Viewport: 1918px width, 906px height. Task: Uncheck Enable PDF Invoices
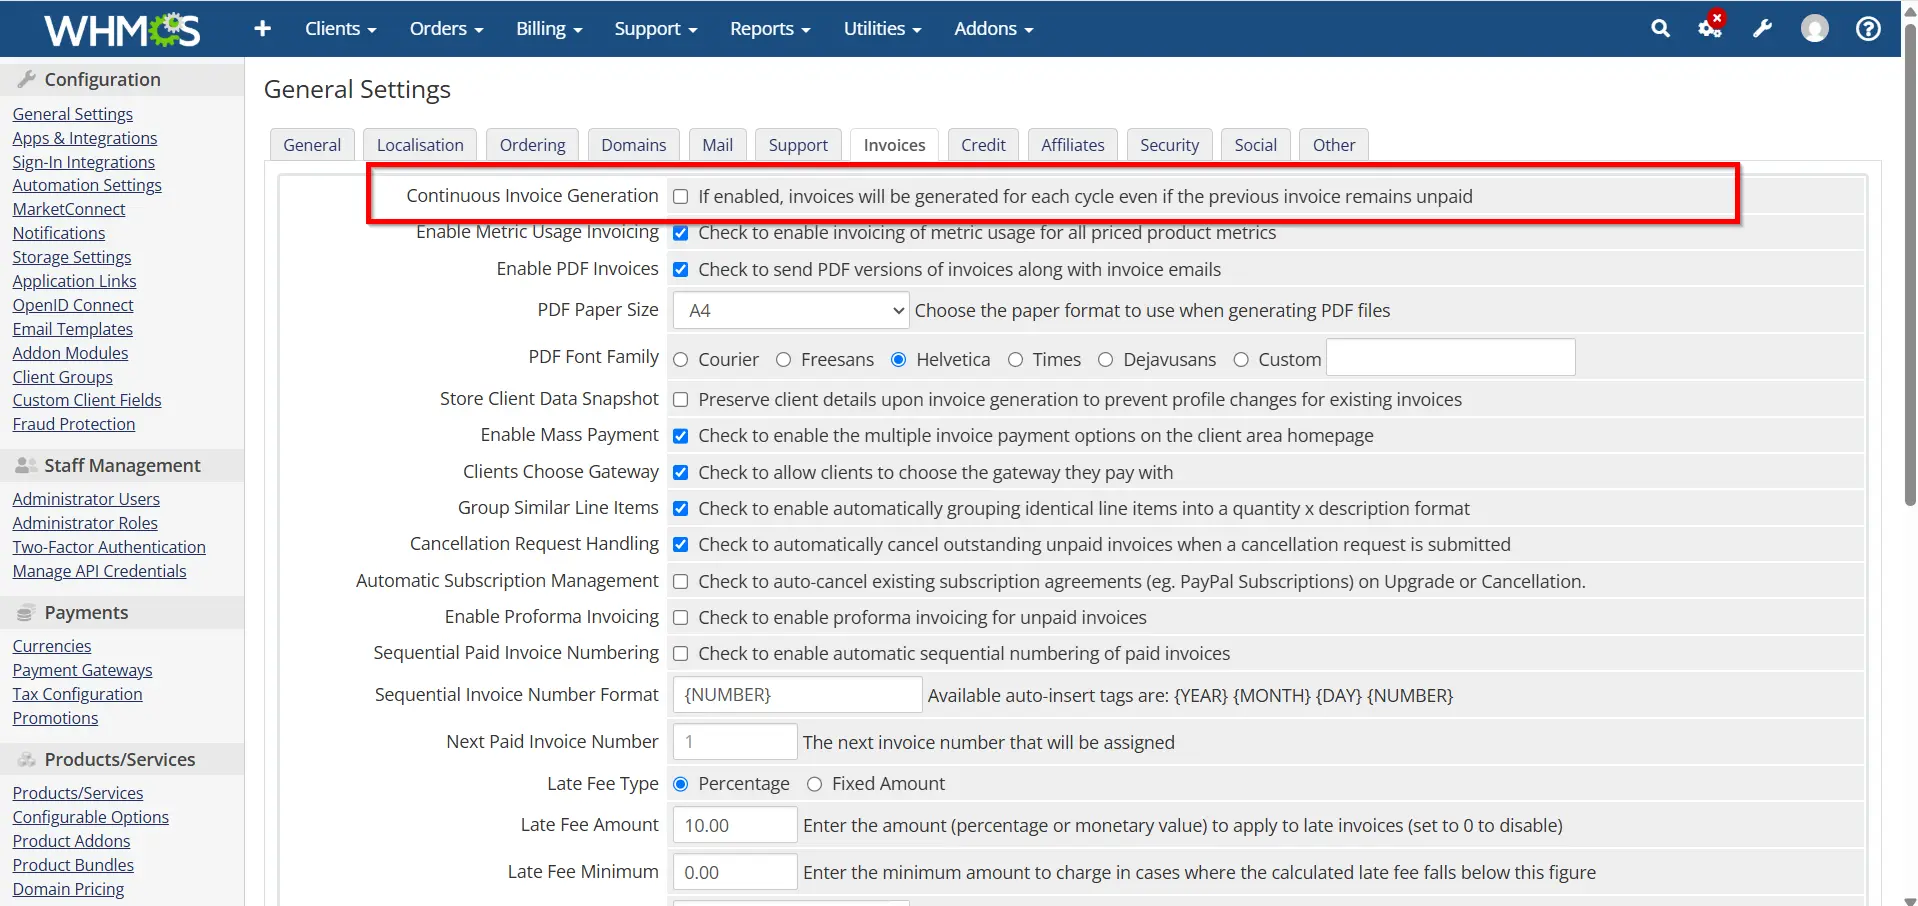coord(681,270)
